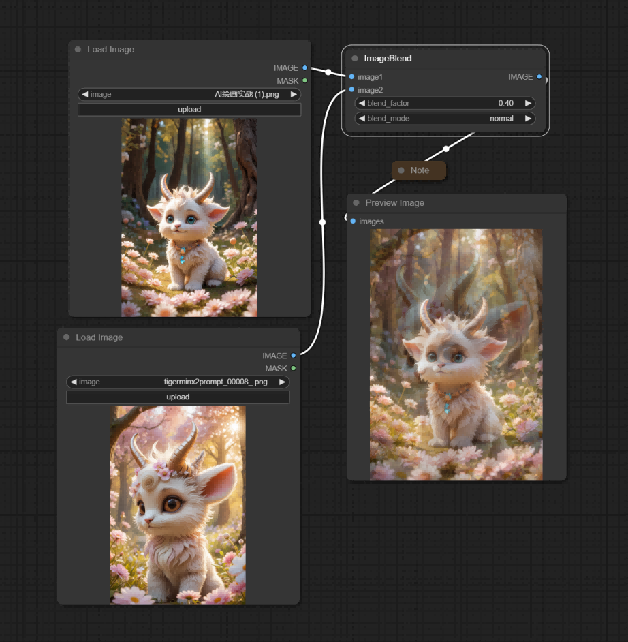The width and height of the screenshot is (628, 642).
Task: Click the image2 input port on ImageBlend
Action: coord(351,90)
